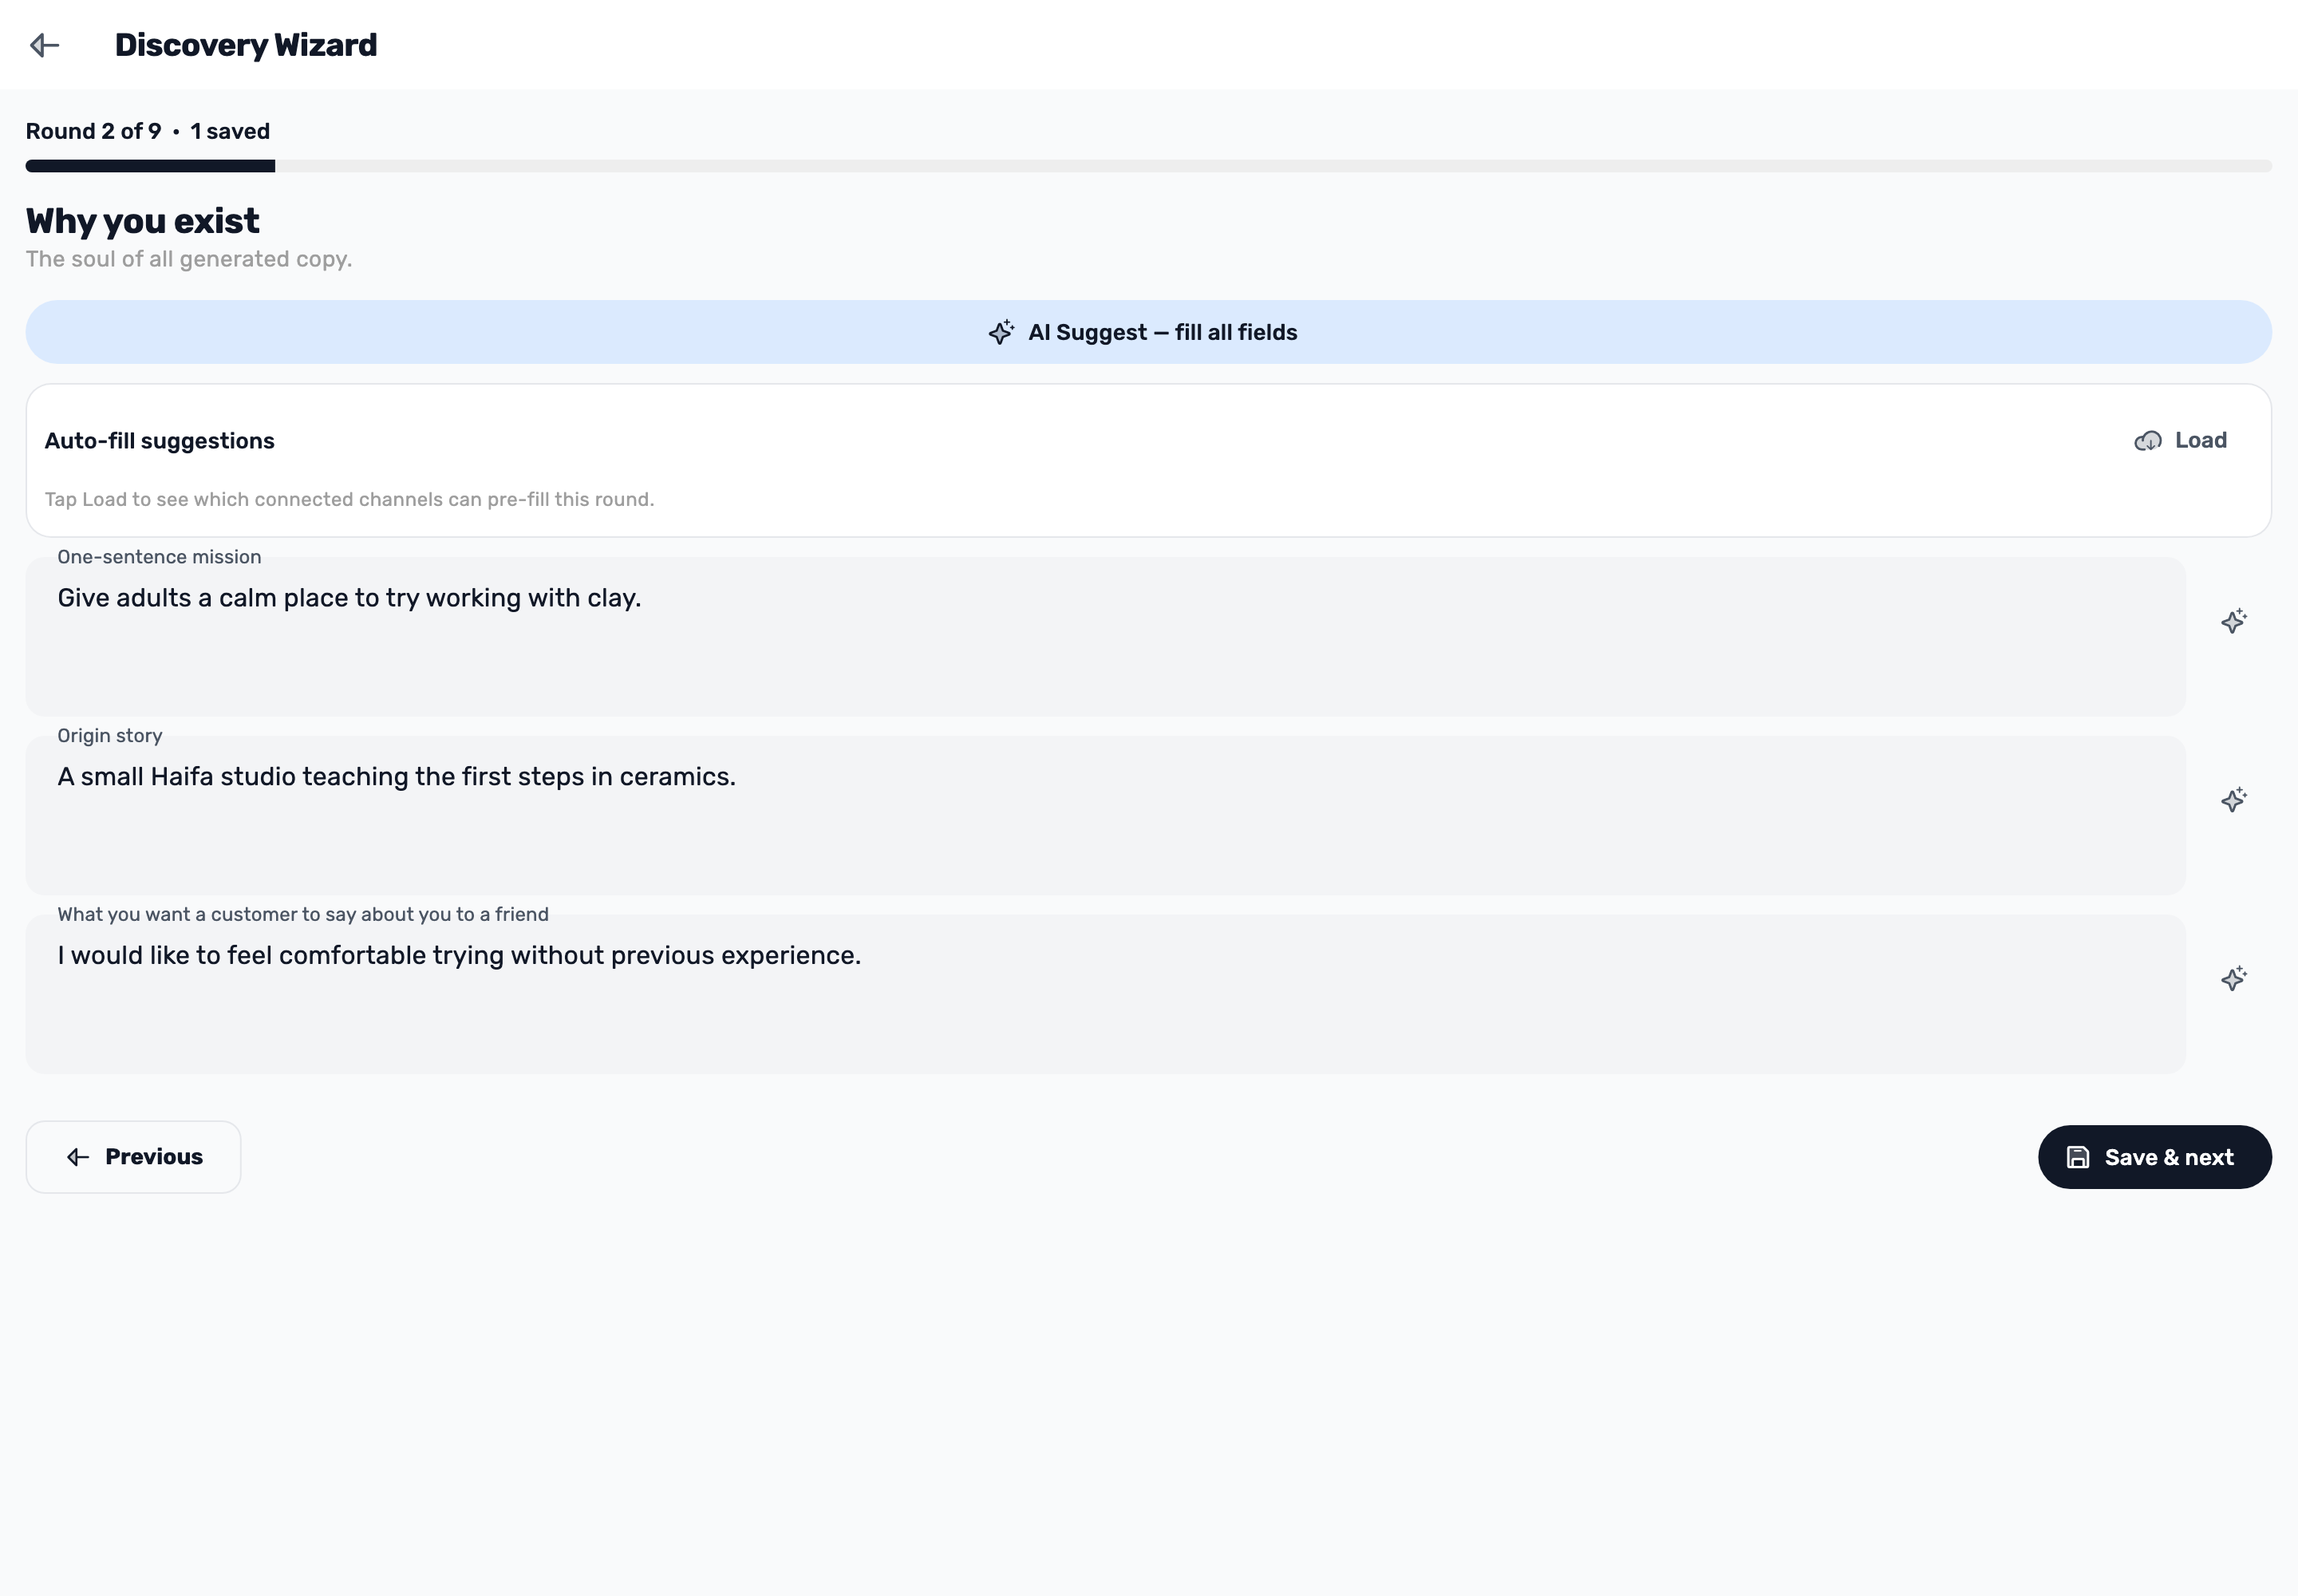Go back using the header arrow icon

pos(45,45)
